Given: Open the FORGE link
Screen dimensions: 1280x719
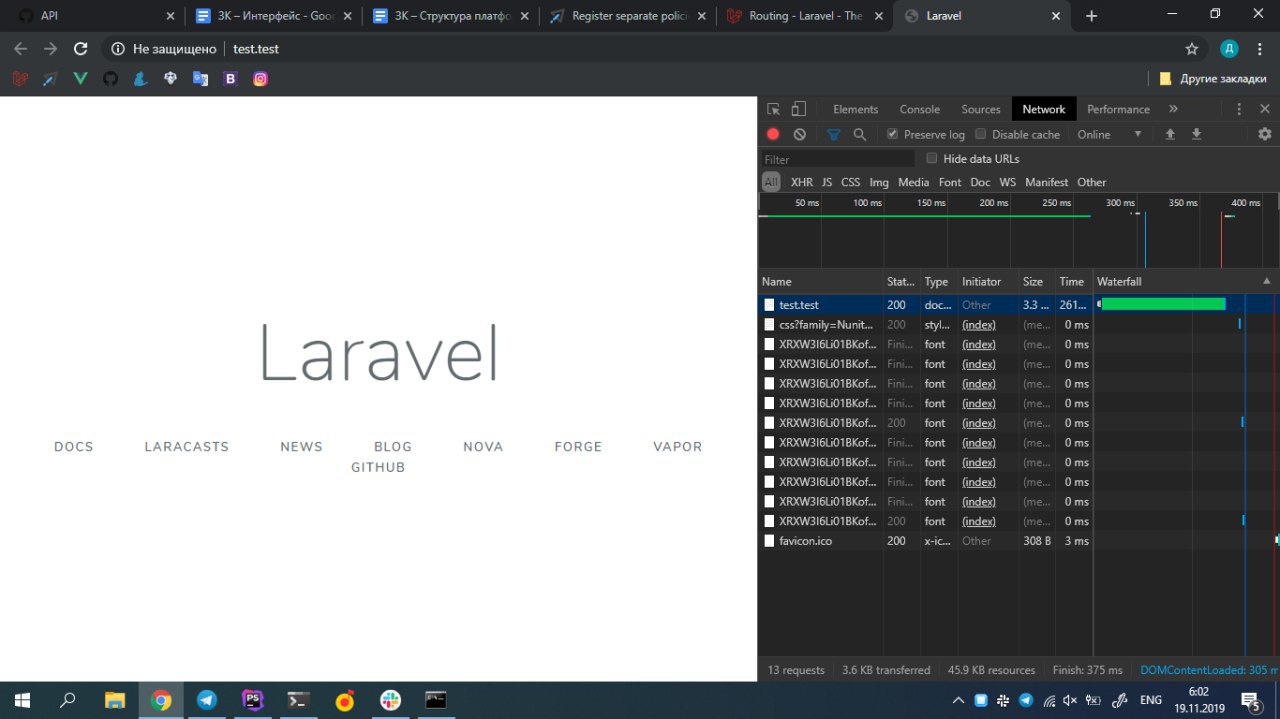Looking at the screenshot, I should point(578,447).
